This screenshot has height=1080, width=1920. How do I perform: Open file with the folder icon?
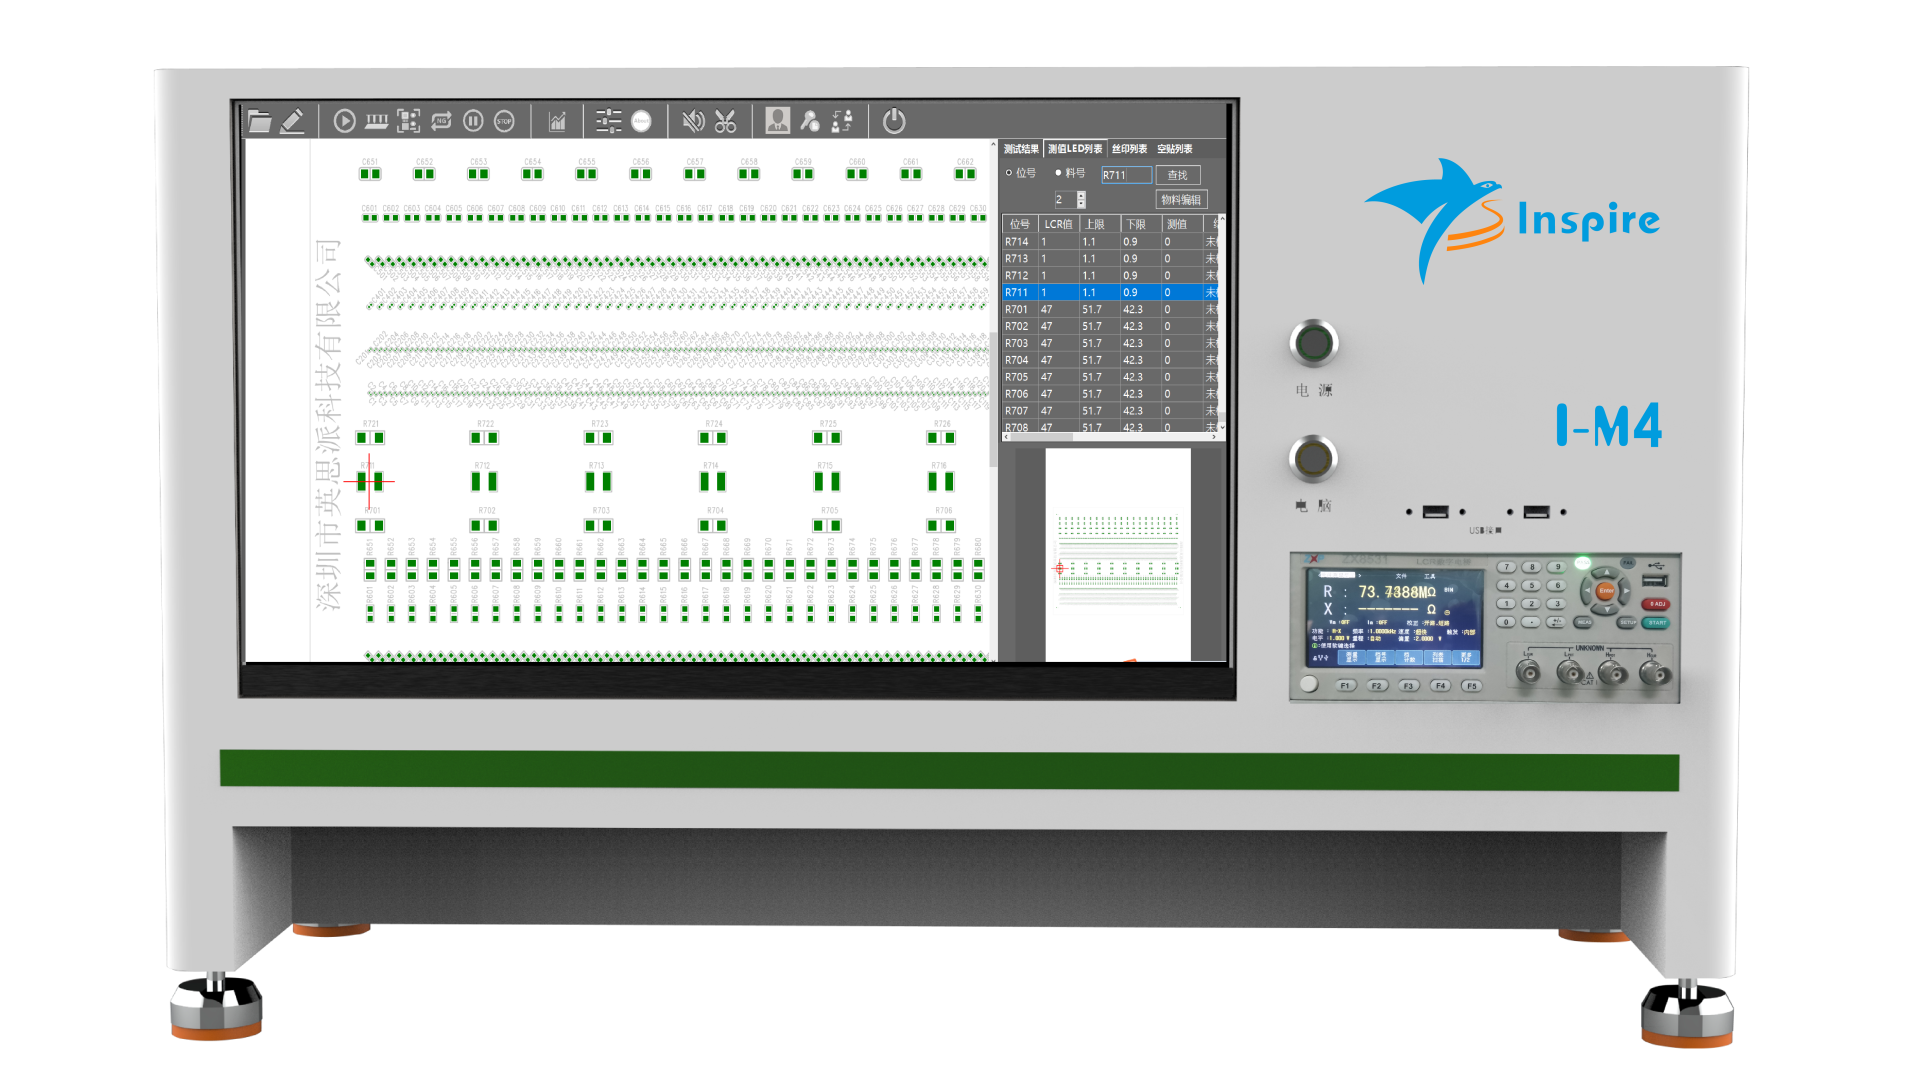tap(259, 121)
